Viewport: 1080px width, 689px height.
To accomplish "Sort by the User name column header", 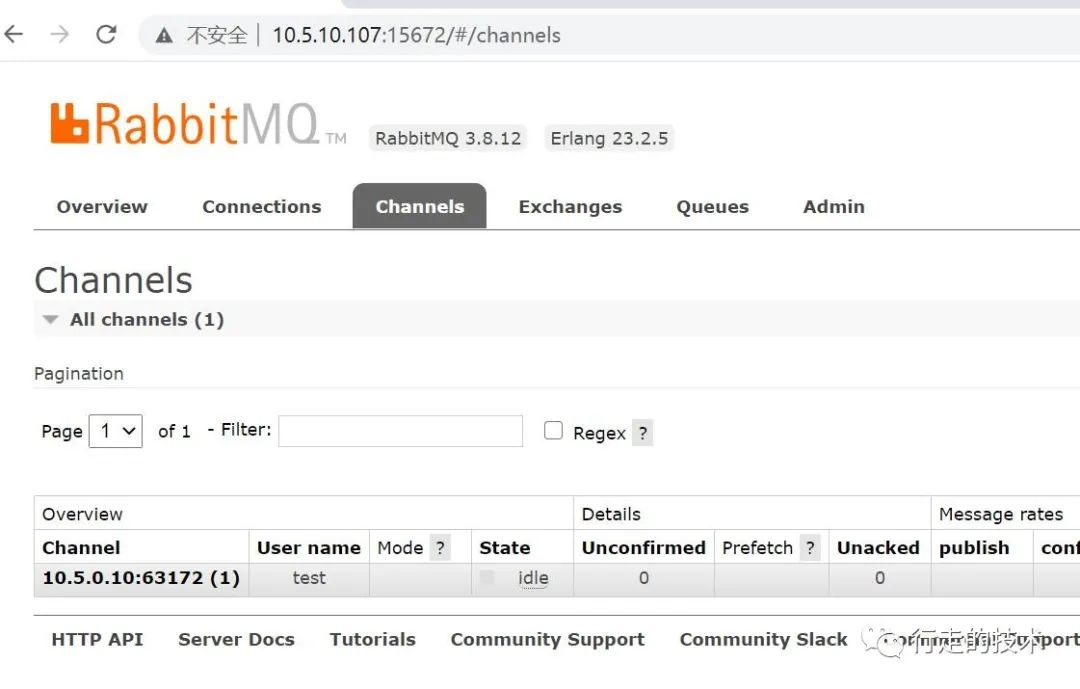I will coord(309,548).
